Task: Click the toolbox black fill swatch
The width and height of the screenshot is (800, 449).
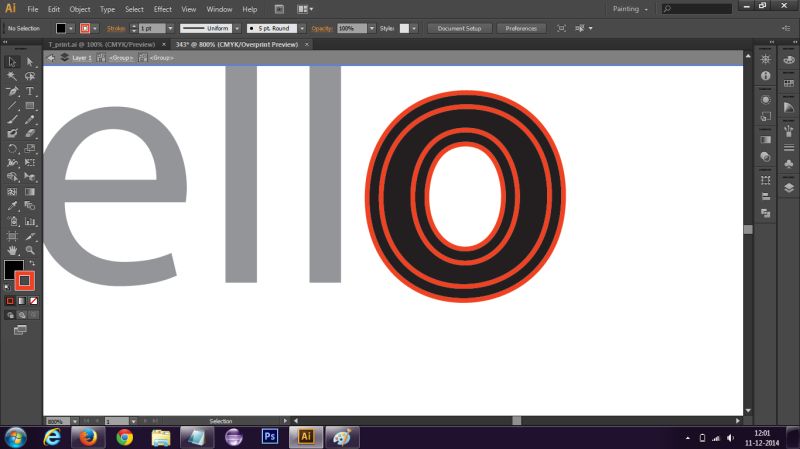Action: pos(12,268)
